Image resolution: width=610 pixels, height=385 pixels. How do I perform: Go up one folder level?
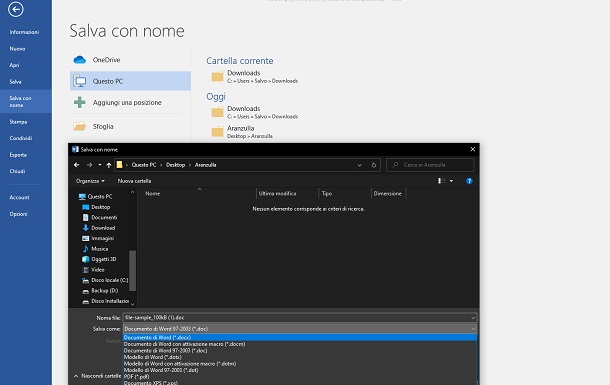point(109,165)
